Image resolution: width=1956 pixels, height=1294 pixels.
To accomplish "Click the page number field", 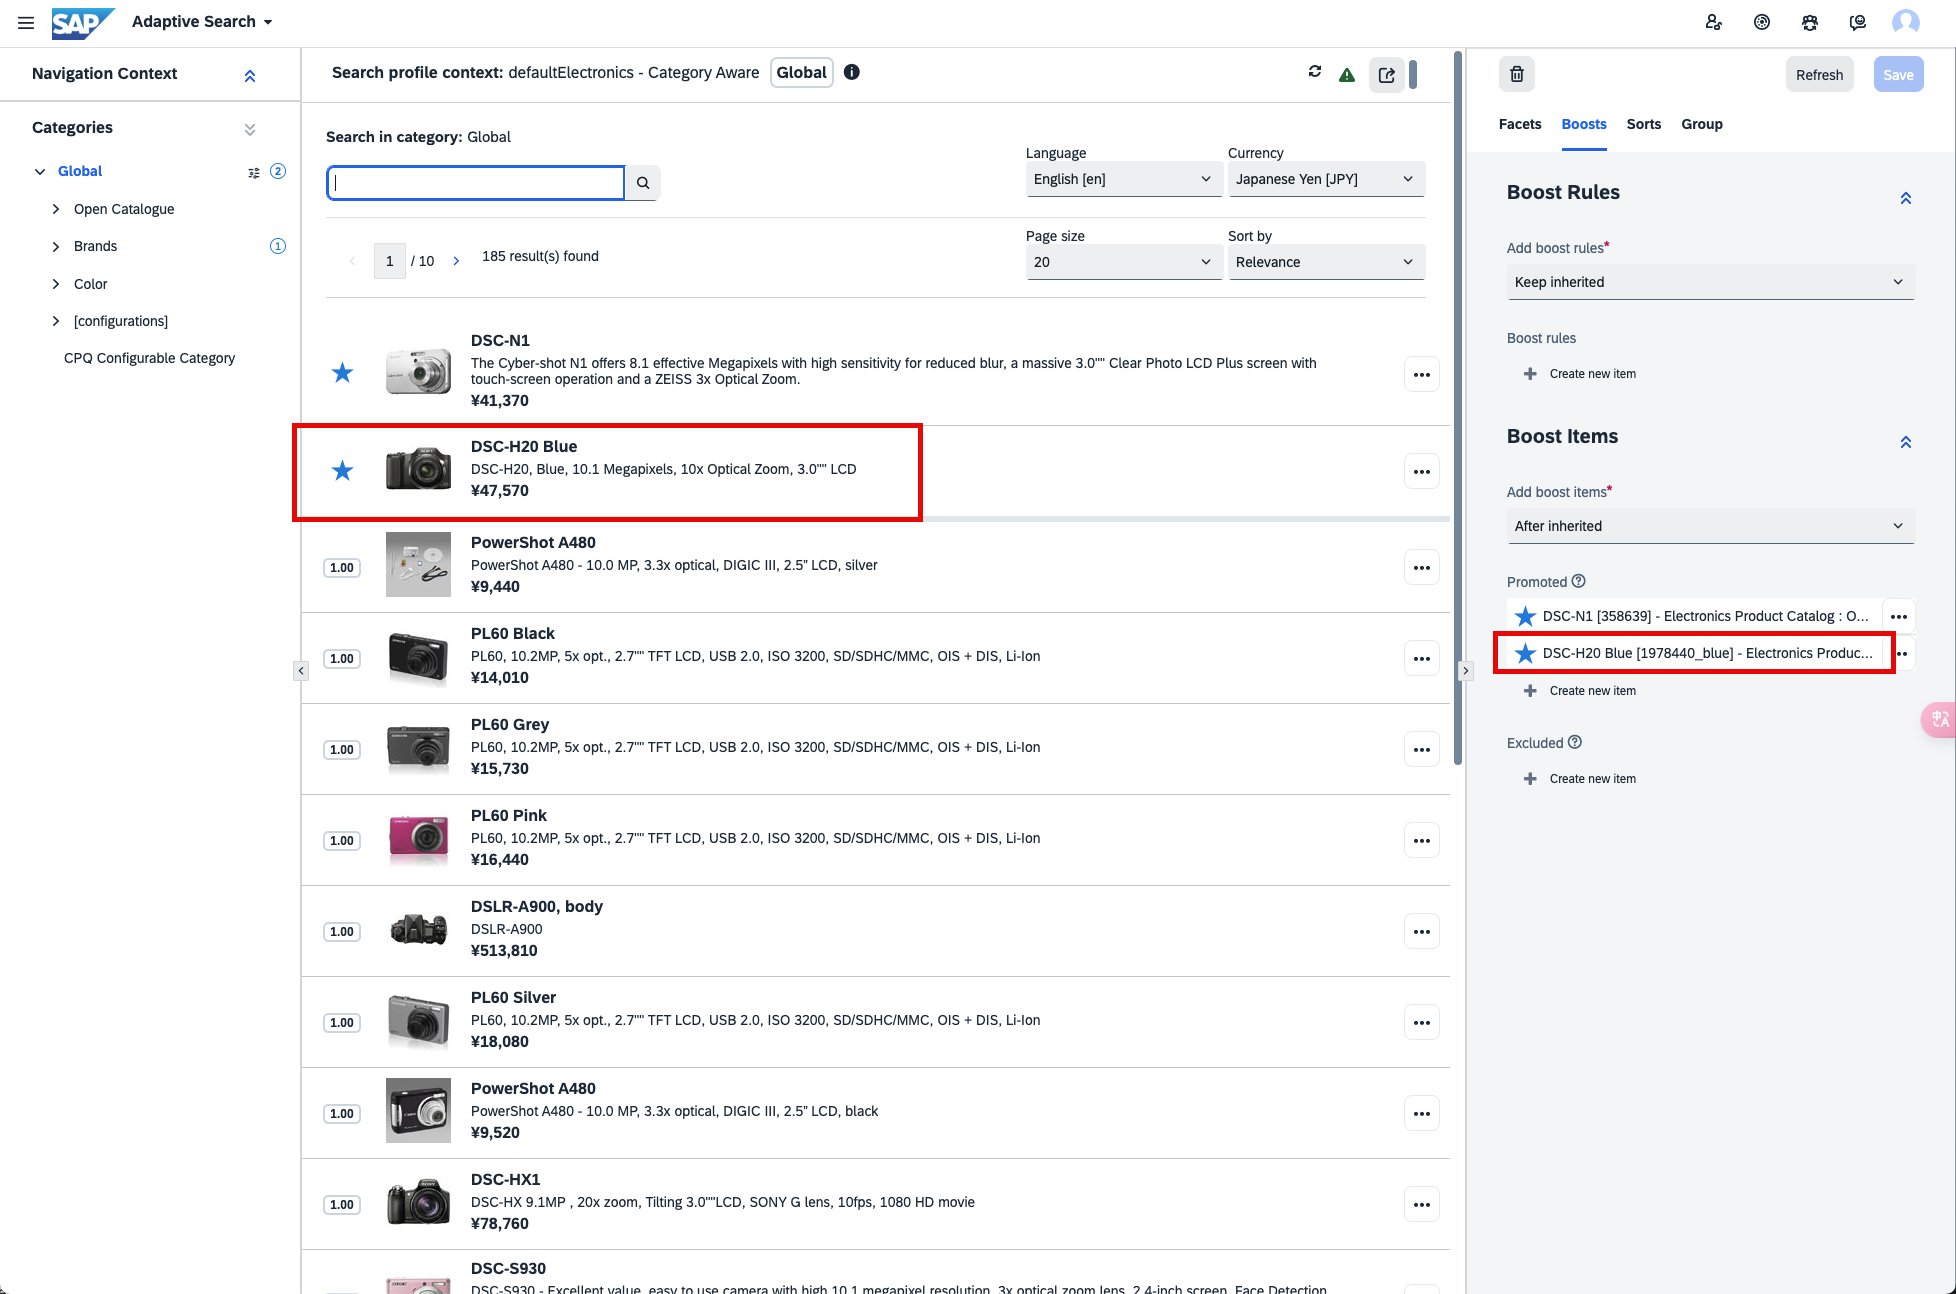I will (x=390, y=261).
